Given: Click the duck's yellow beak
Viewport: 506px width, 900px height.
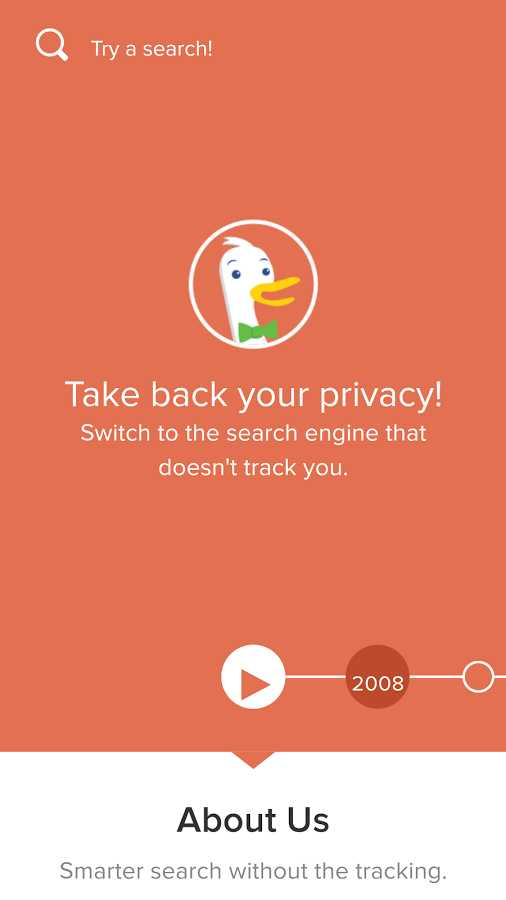Looking at the screenshot, I should click(x=274, y=290).
